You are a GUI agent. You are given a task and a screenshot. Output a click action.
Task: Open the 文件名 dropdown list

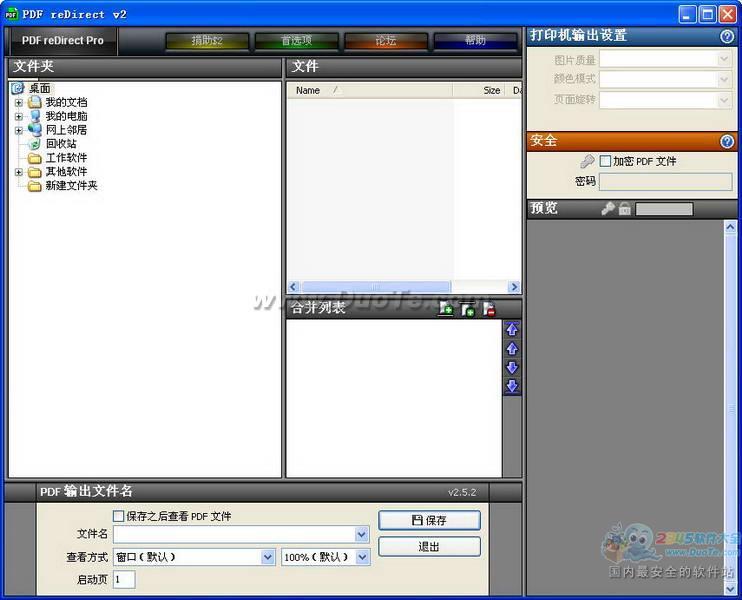pyautogui.click(x=362, y=535)
